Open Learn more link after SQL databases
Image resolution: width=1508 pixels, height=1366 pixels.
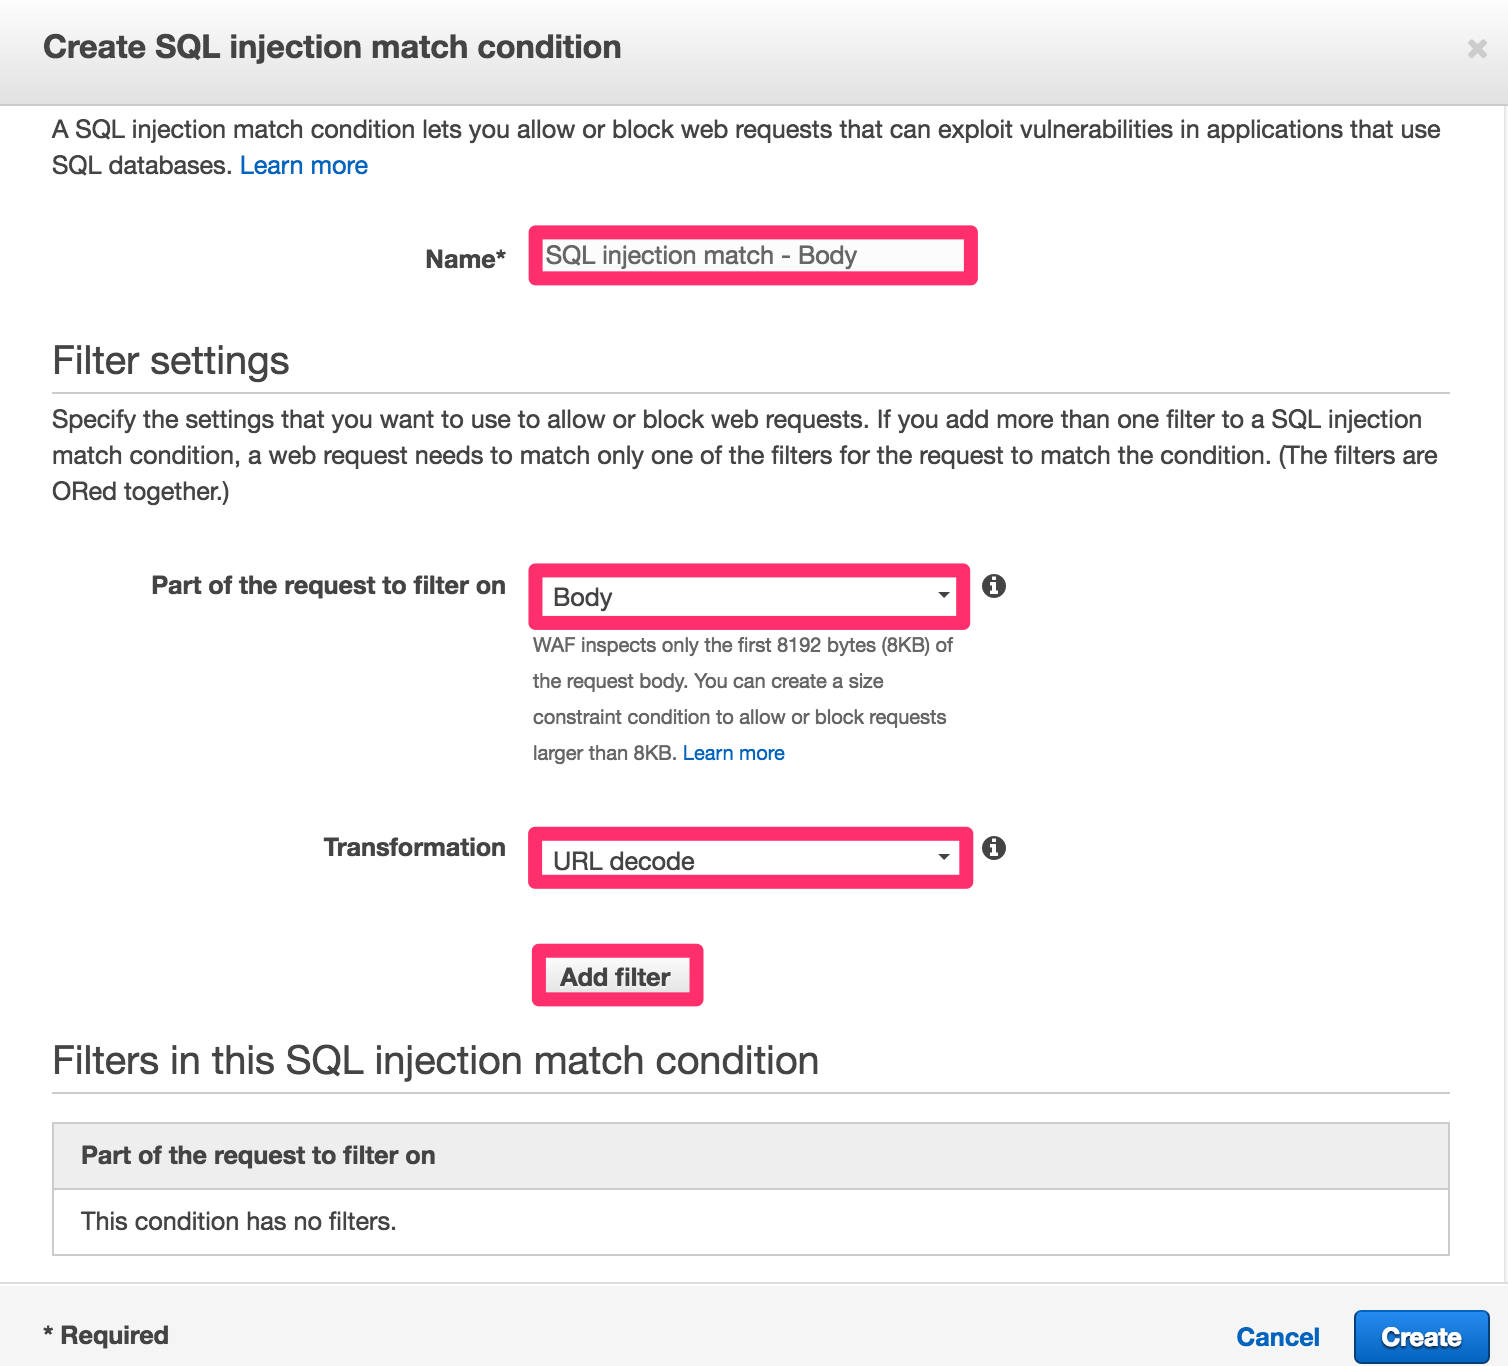tap(304, 165)
